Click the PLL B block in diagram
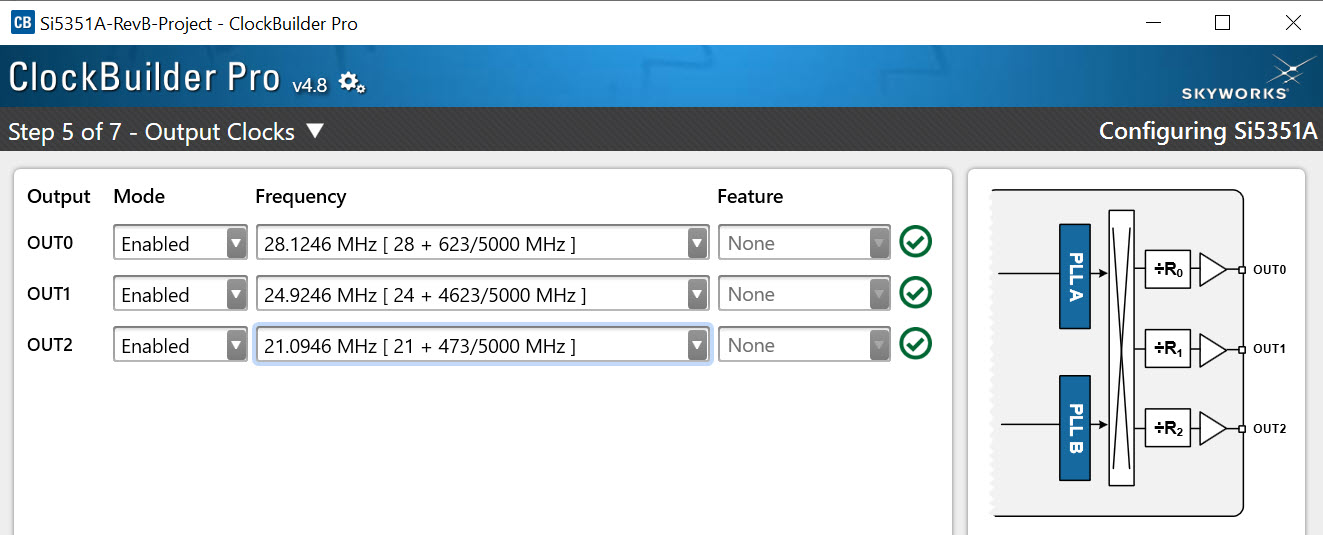Screen dimensions: 1323x535 pyautogui.click(x=1074, y=428)
